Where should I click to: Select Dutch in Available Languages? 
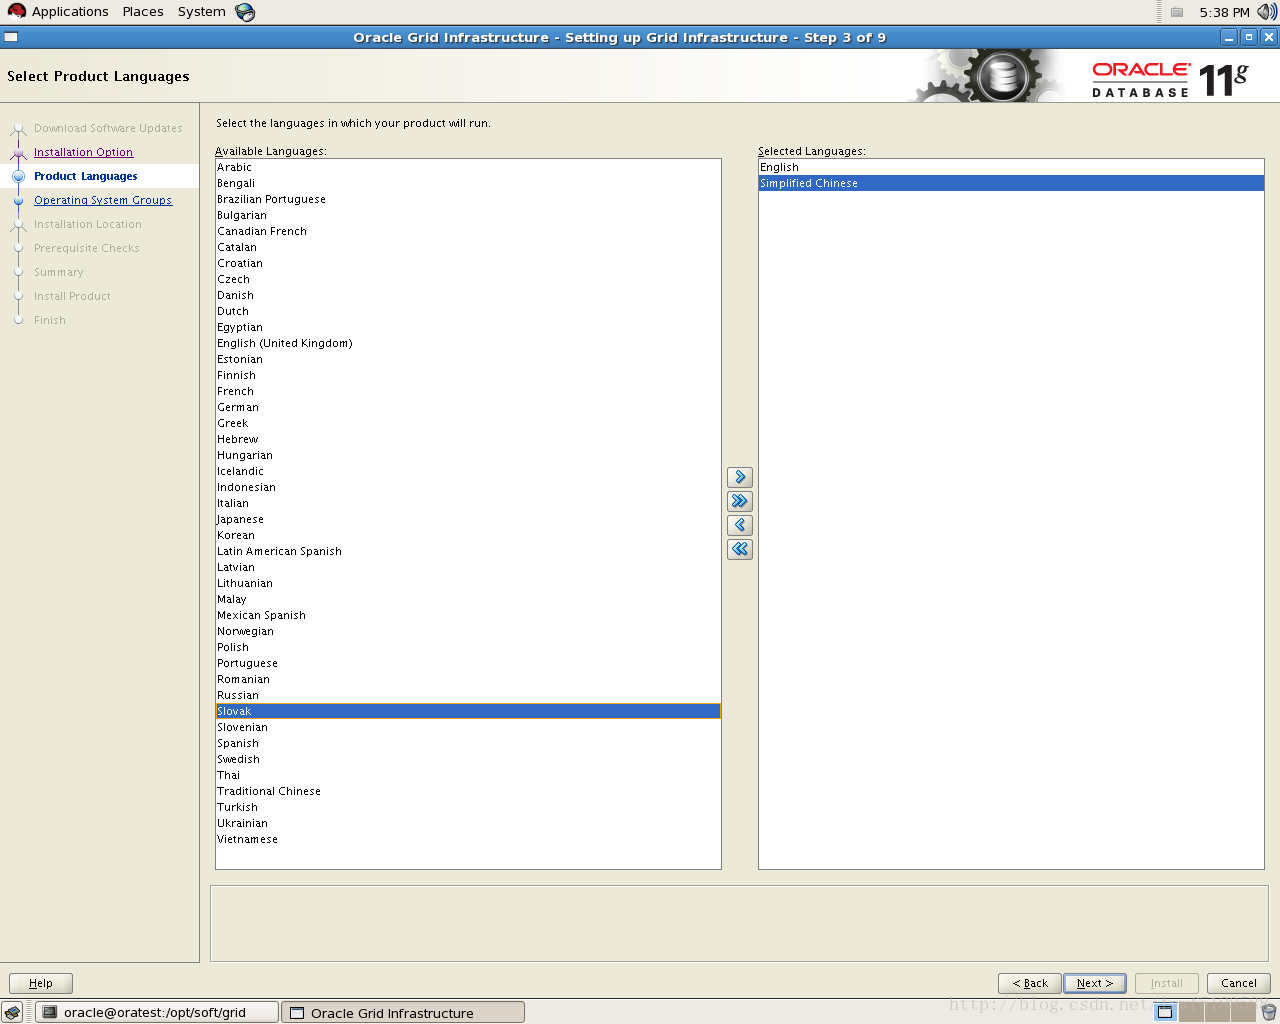click(468, 311)
